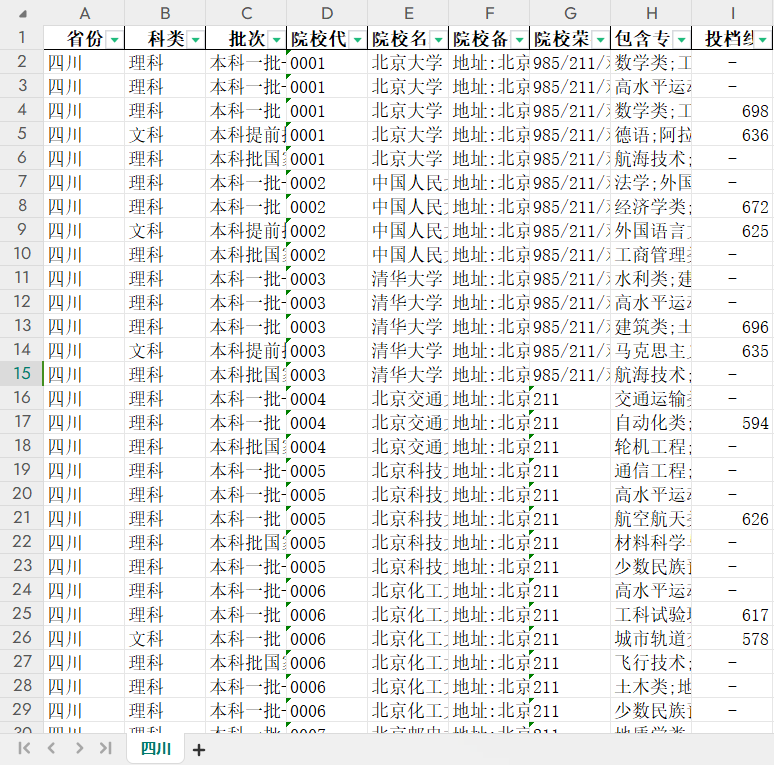This screenshot has height=765, width=774.
Task: Select column C header
Action: (x=246, y=13)
